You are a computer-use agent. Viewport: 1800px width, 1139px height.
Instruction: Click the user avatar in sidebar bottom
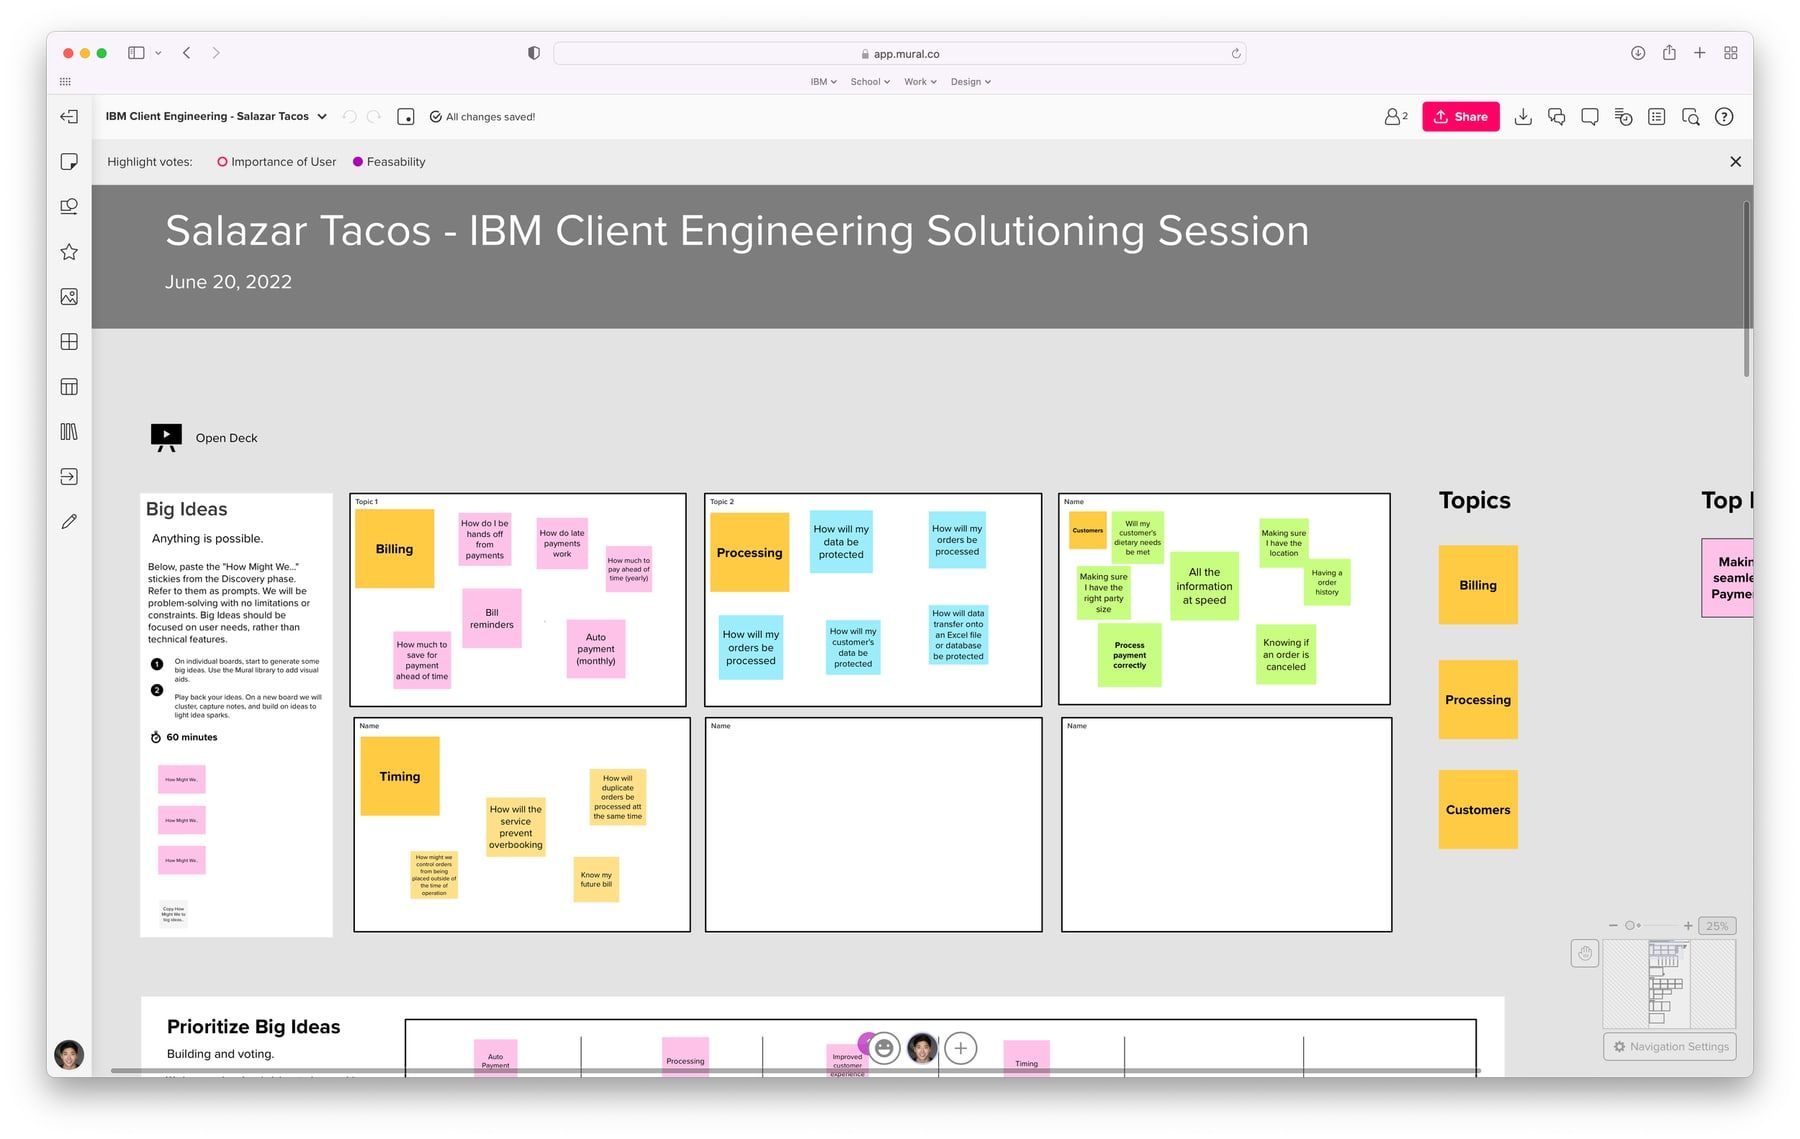69,1055
